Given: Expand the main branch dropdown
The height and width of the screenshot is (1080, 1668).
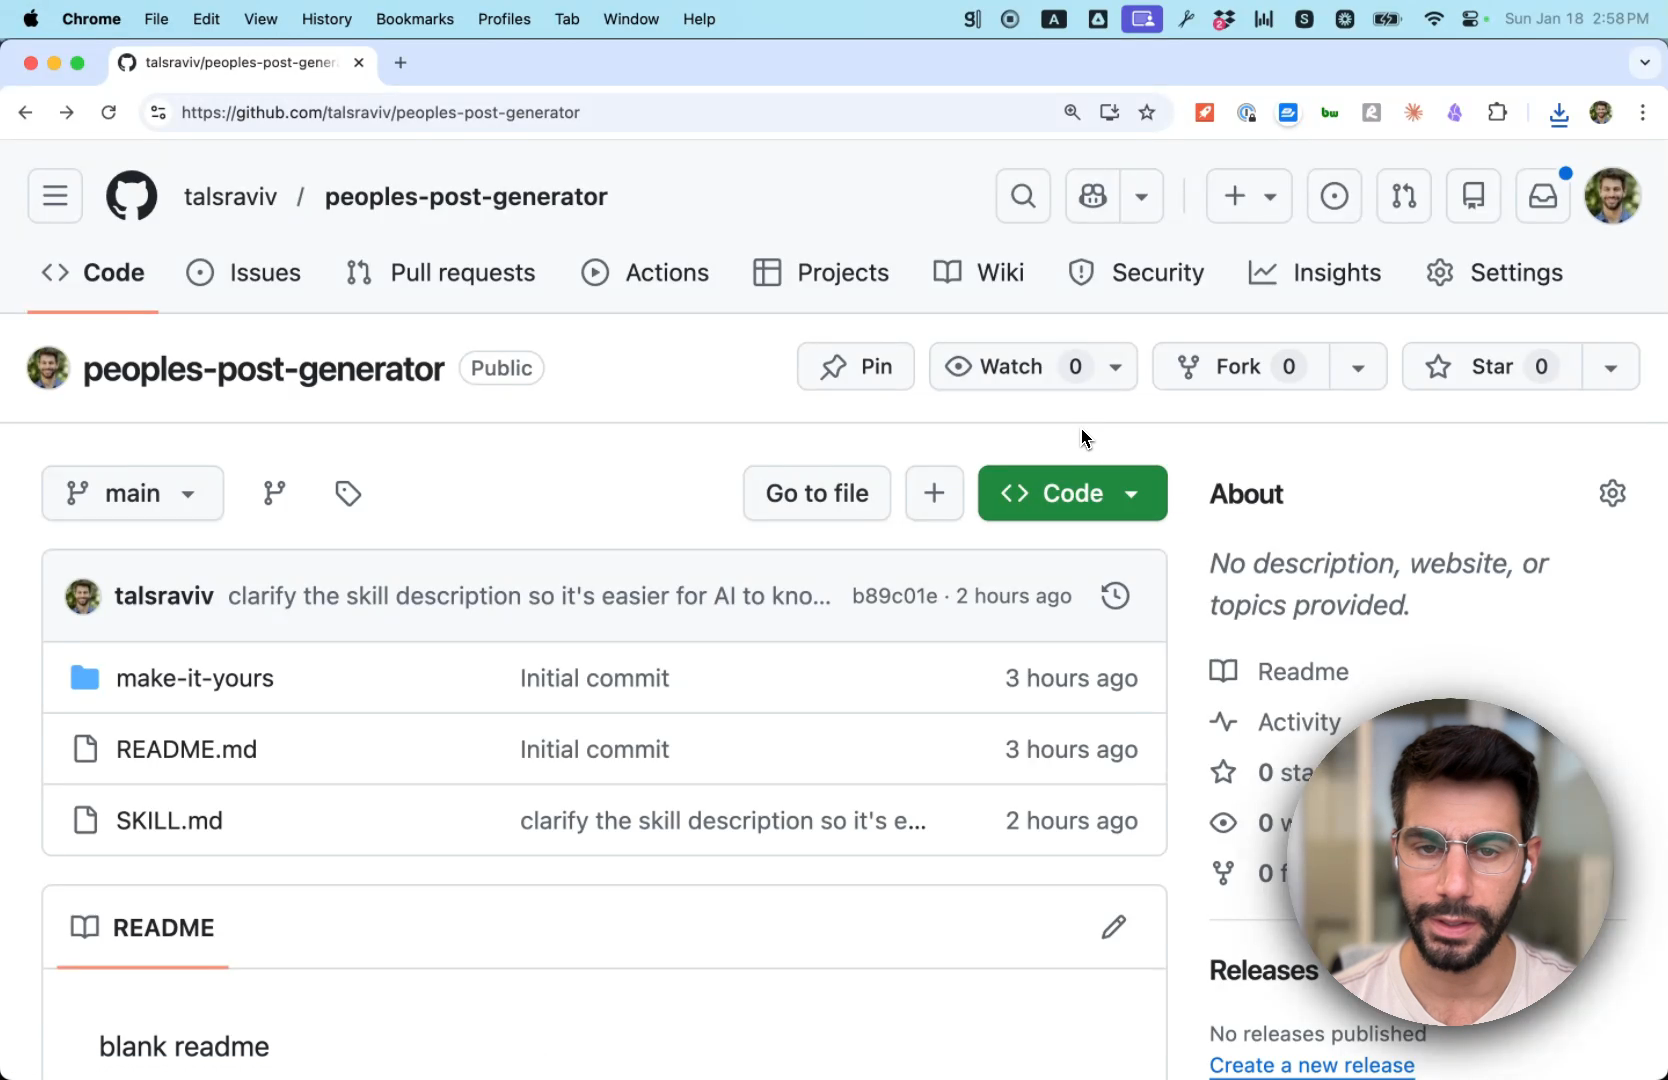Looking at the screenshot, I should pos(132,493).
